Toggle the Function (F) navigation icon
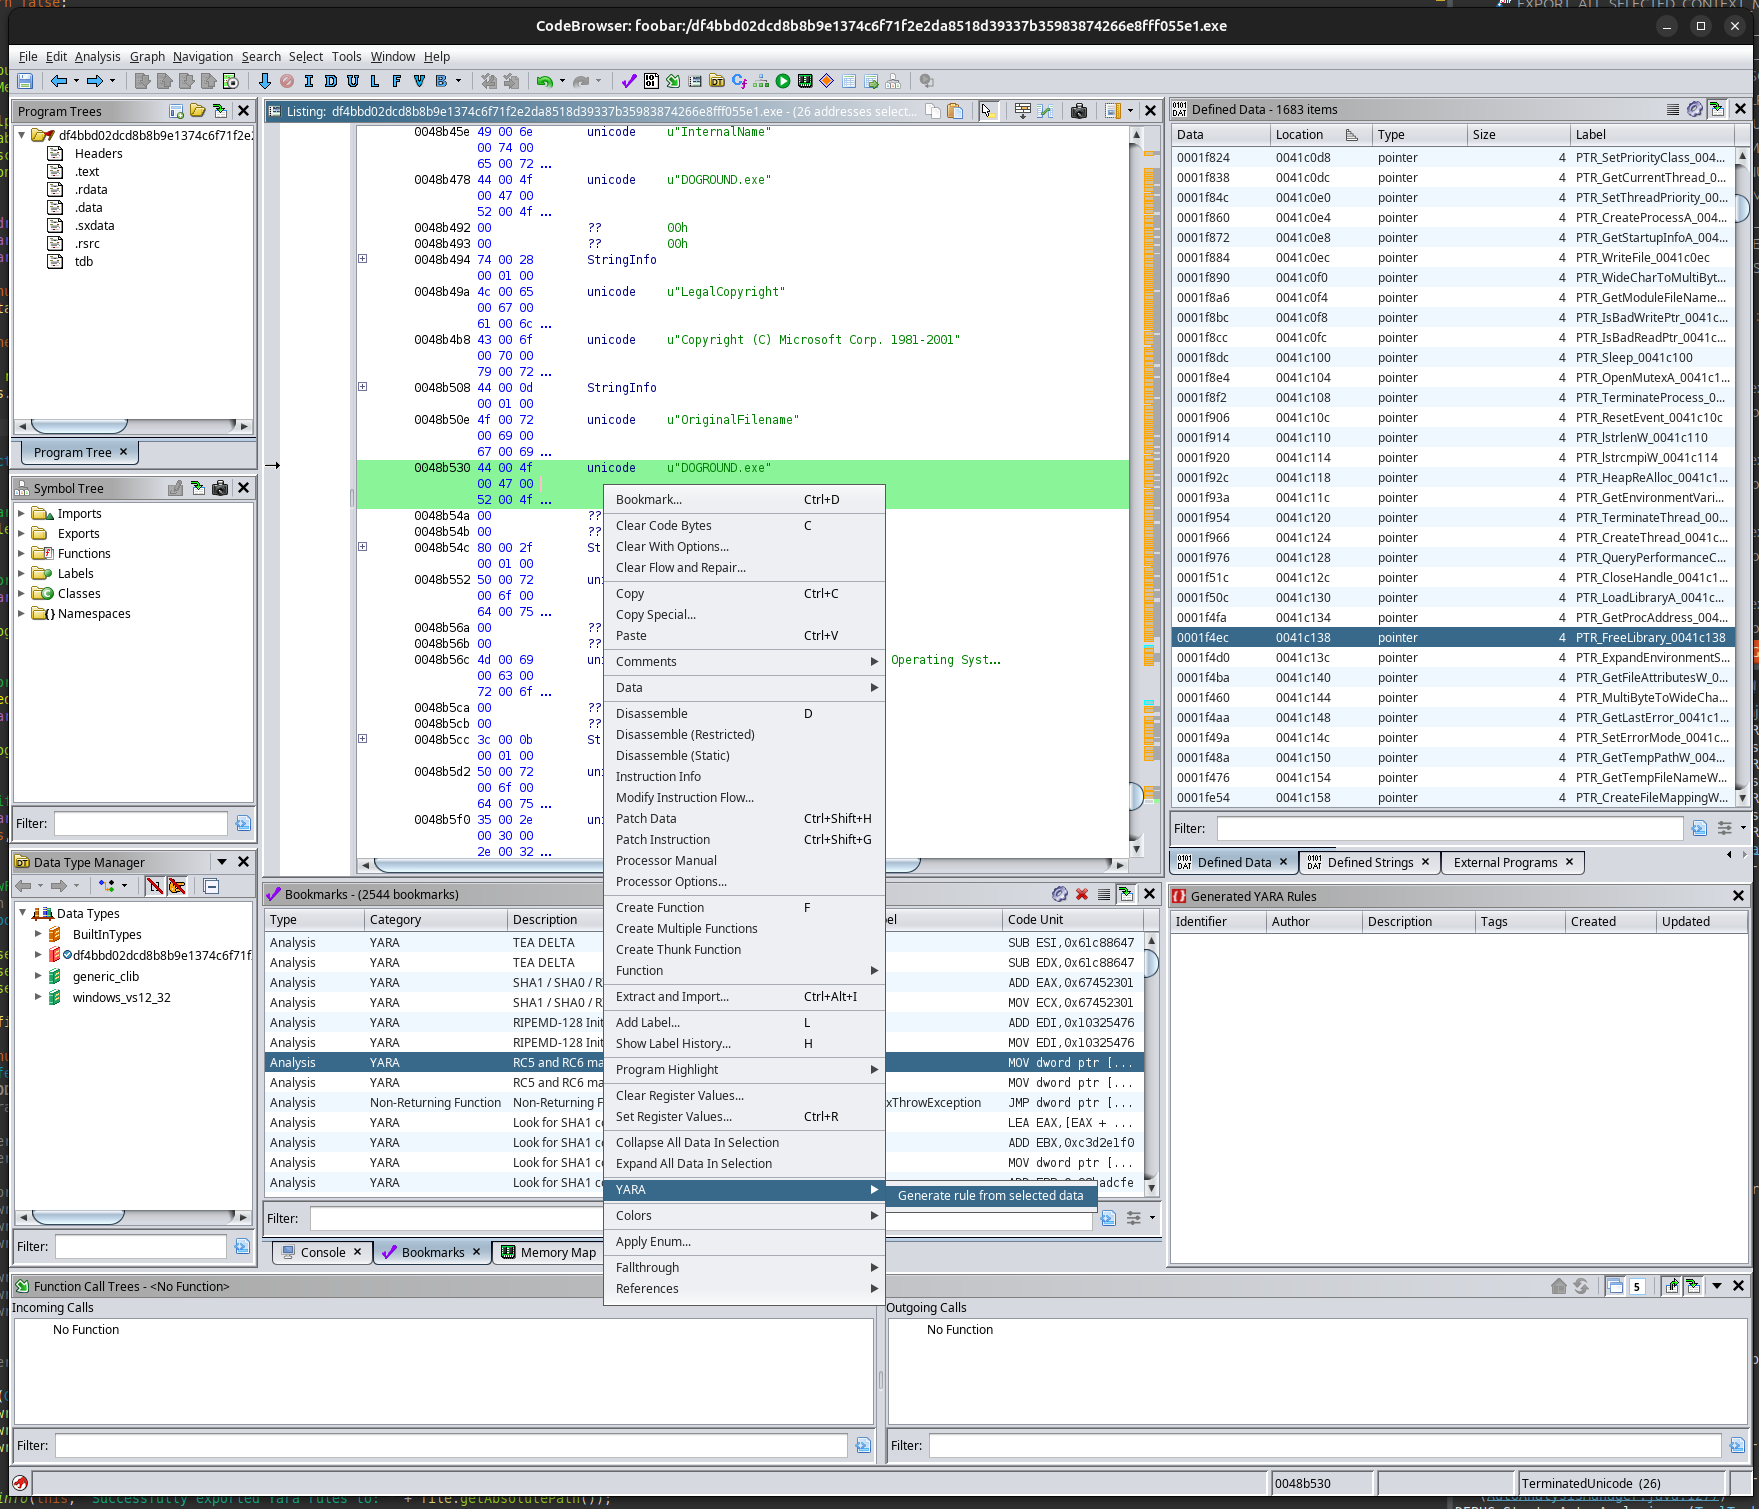 (x=396, y=81)
